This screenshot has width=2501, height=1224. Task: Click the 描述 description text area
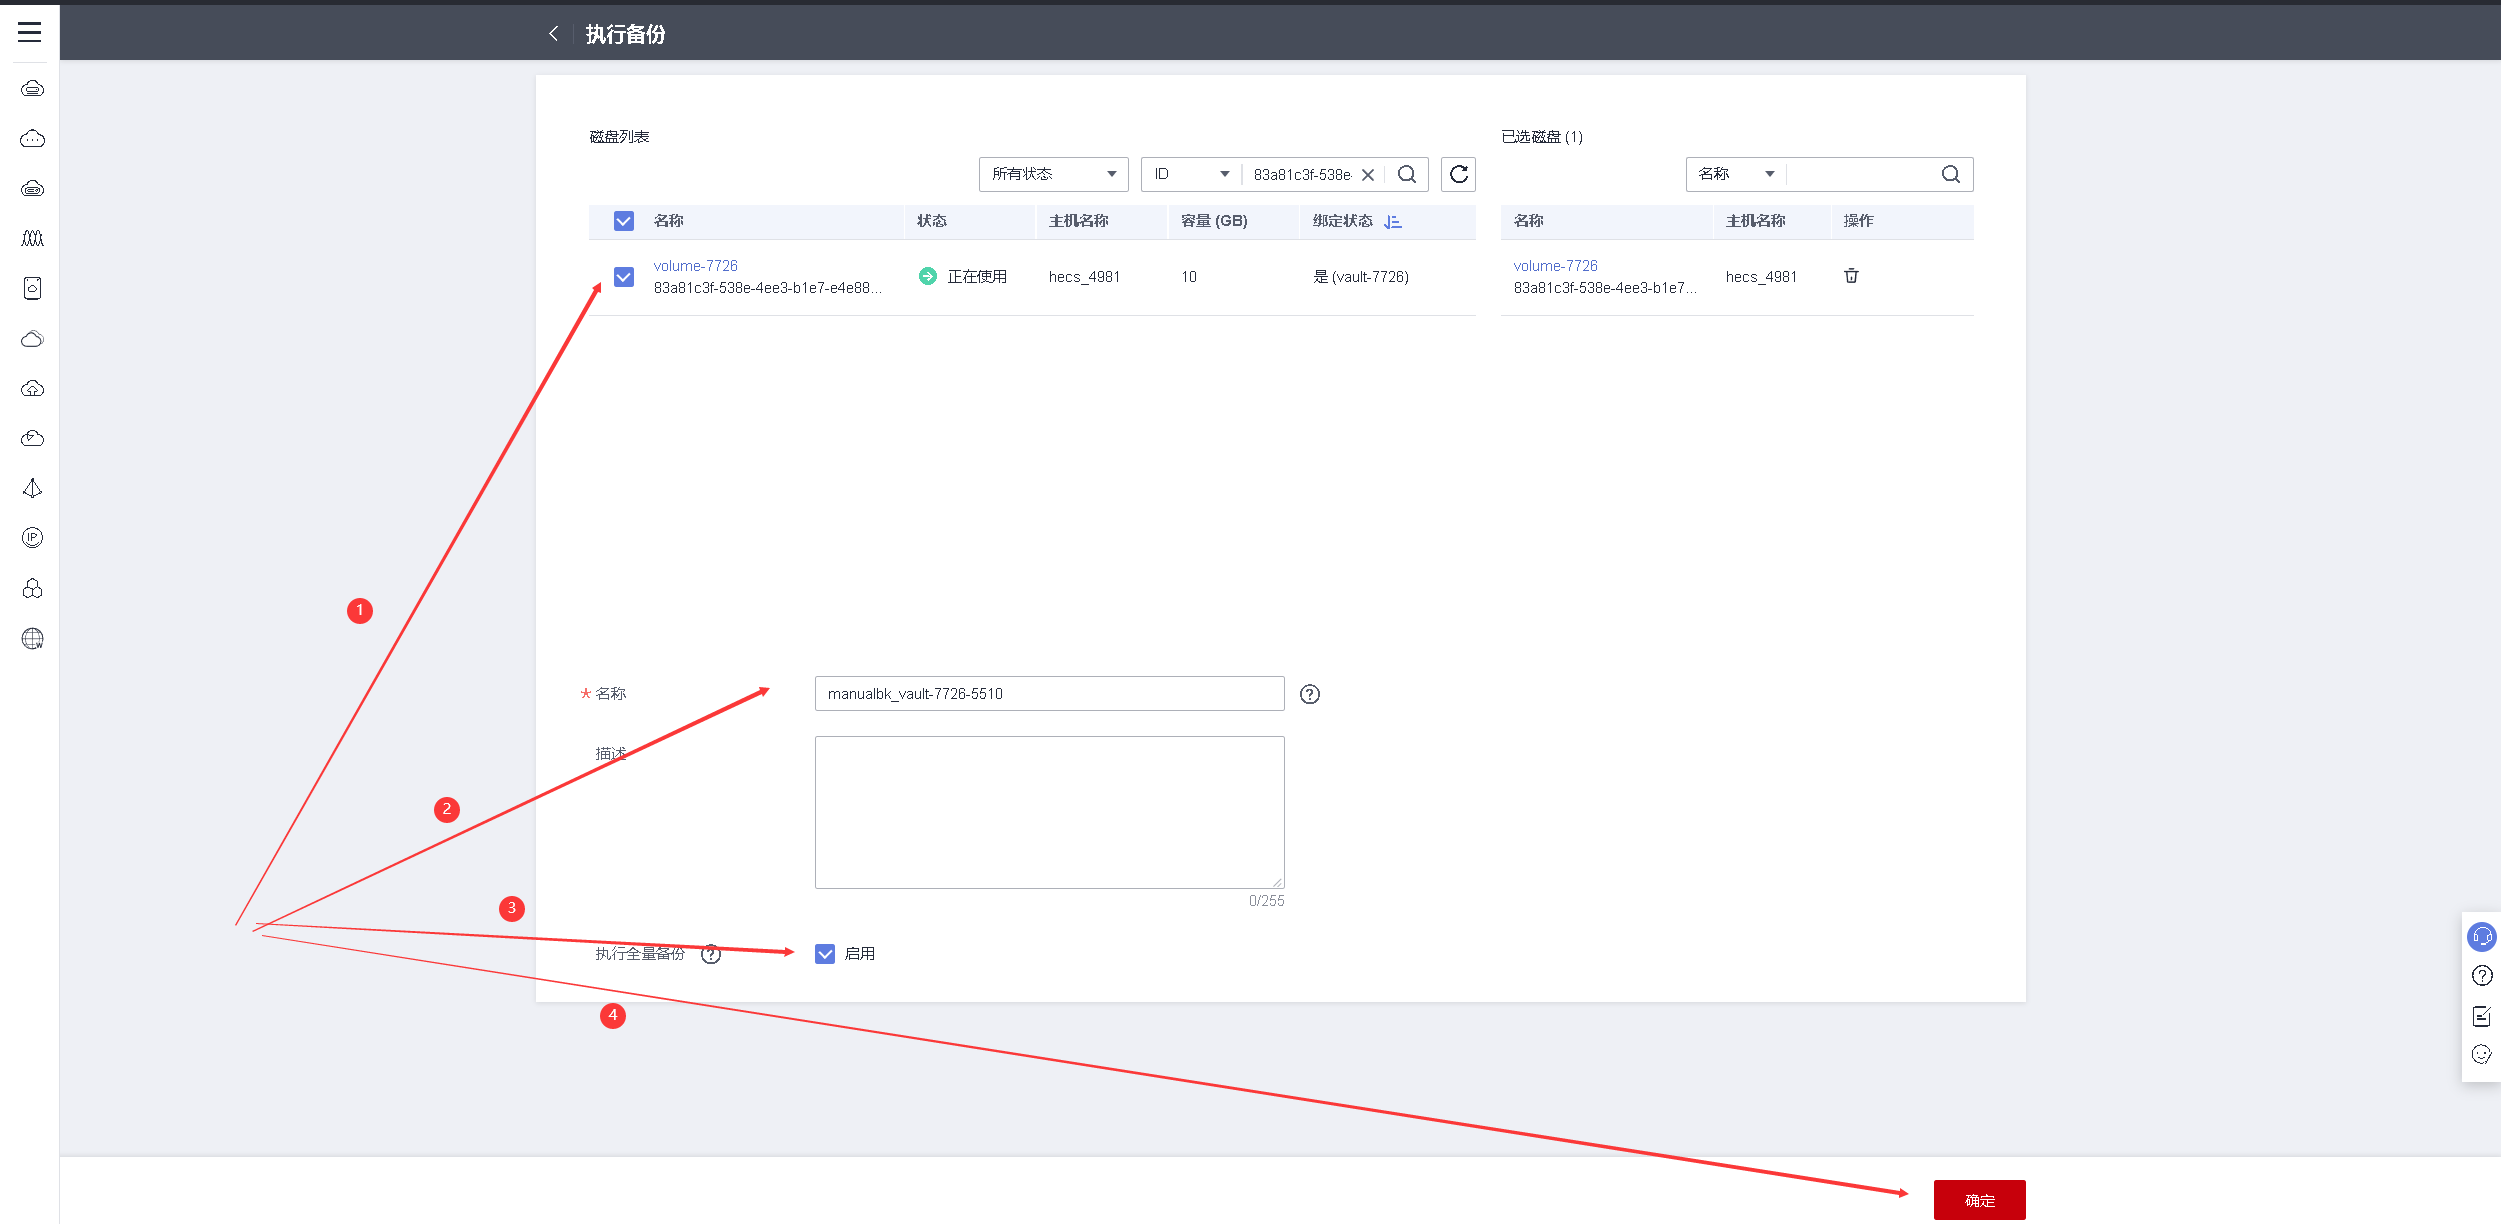pos(1049,812)
